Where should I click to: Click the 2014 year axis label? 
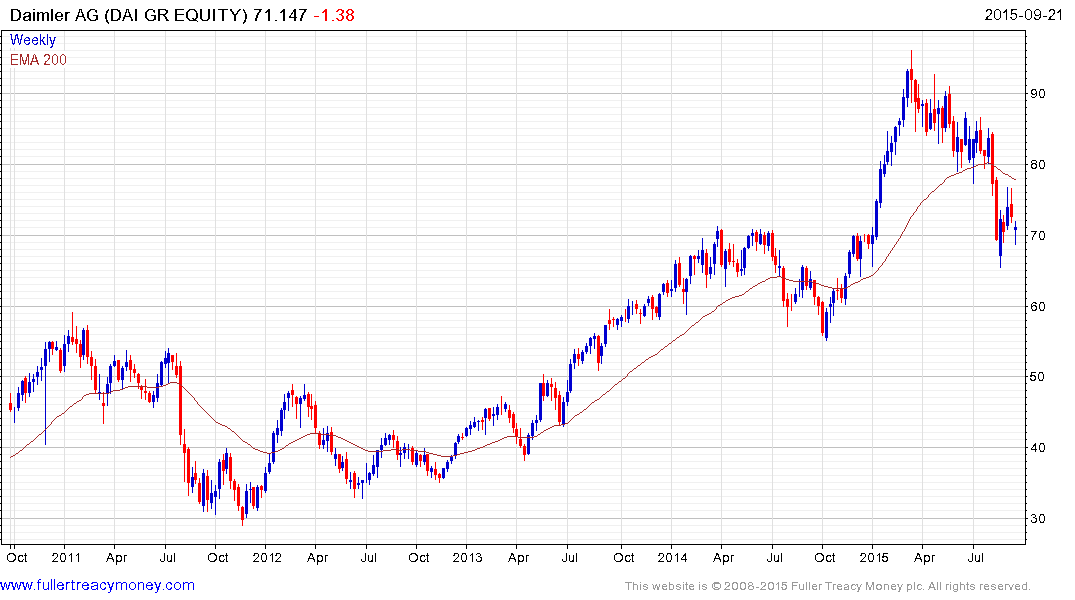[x=672, y=557]
